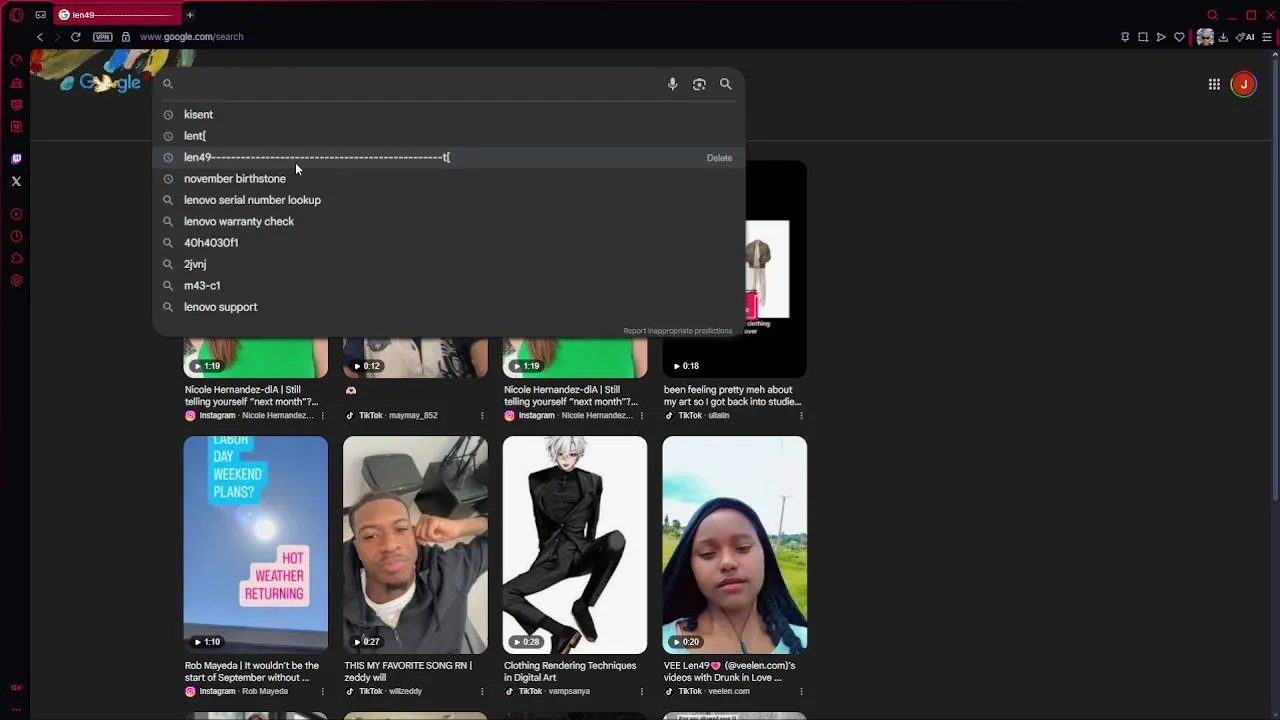This screenshot has width=1280, height=720.
Task: Open options menu for ullalin result
Action: pyautogui.click(x=801, y=416)
